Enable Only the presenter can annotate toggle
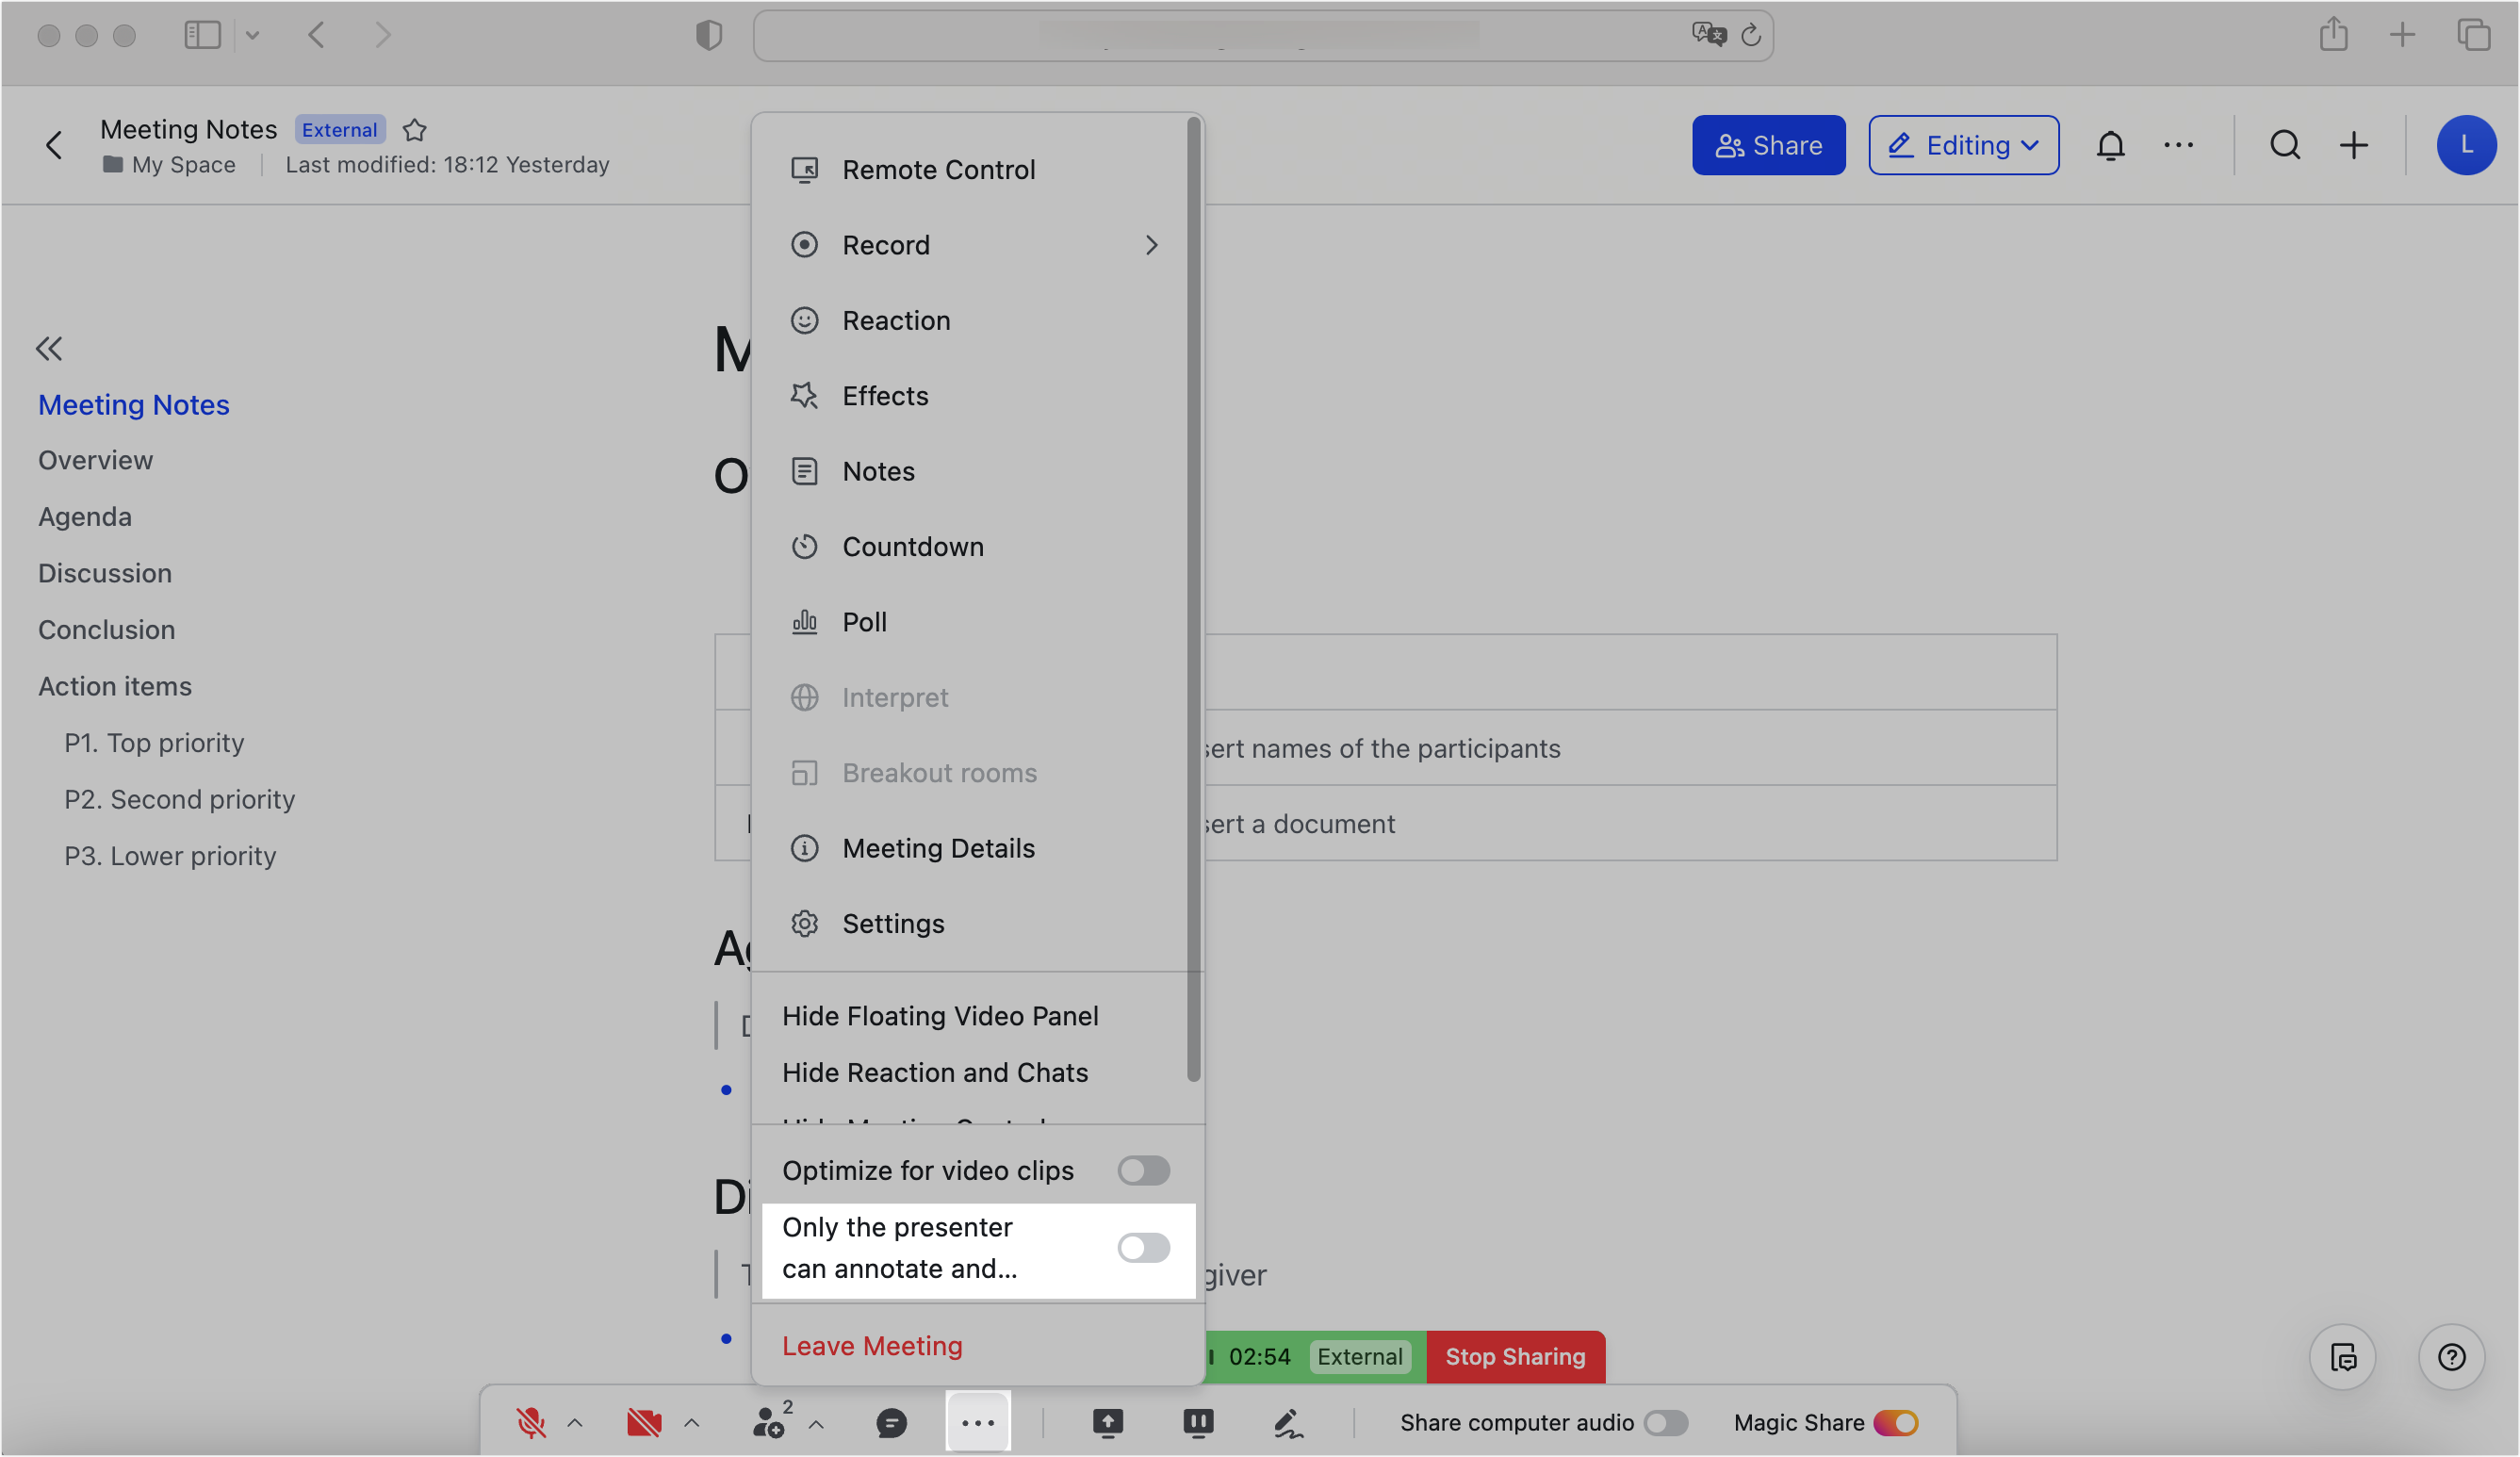 (1143, 1247)
